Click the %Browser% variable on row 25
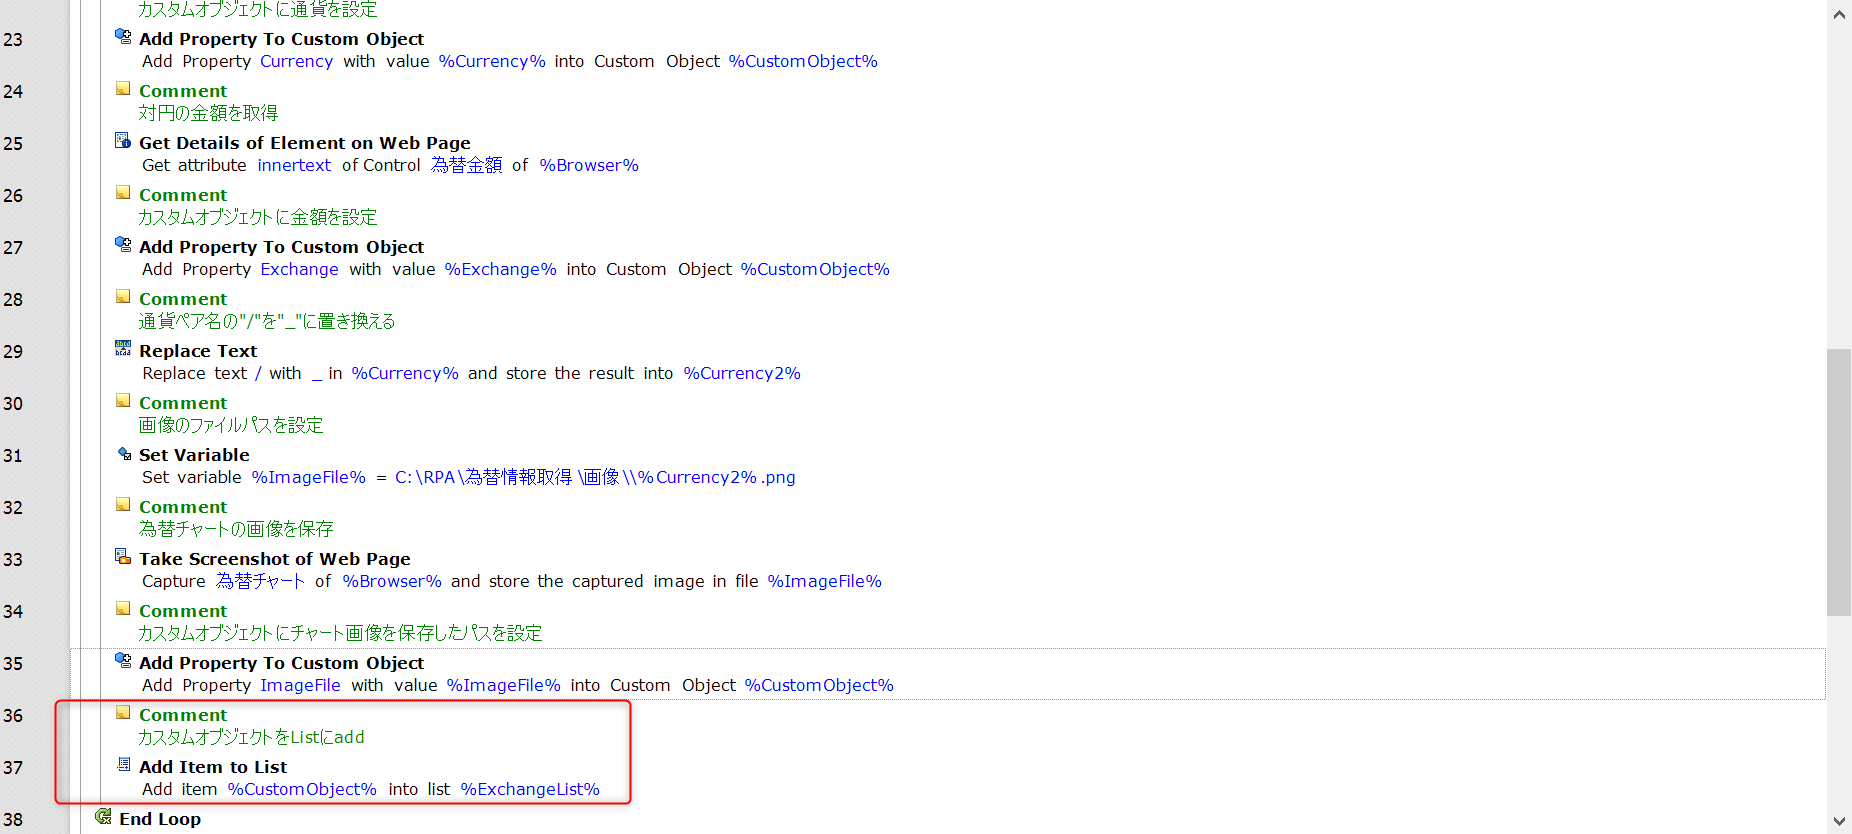This screenshot has width=1852, height=834. click(x=589, y=165)
